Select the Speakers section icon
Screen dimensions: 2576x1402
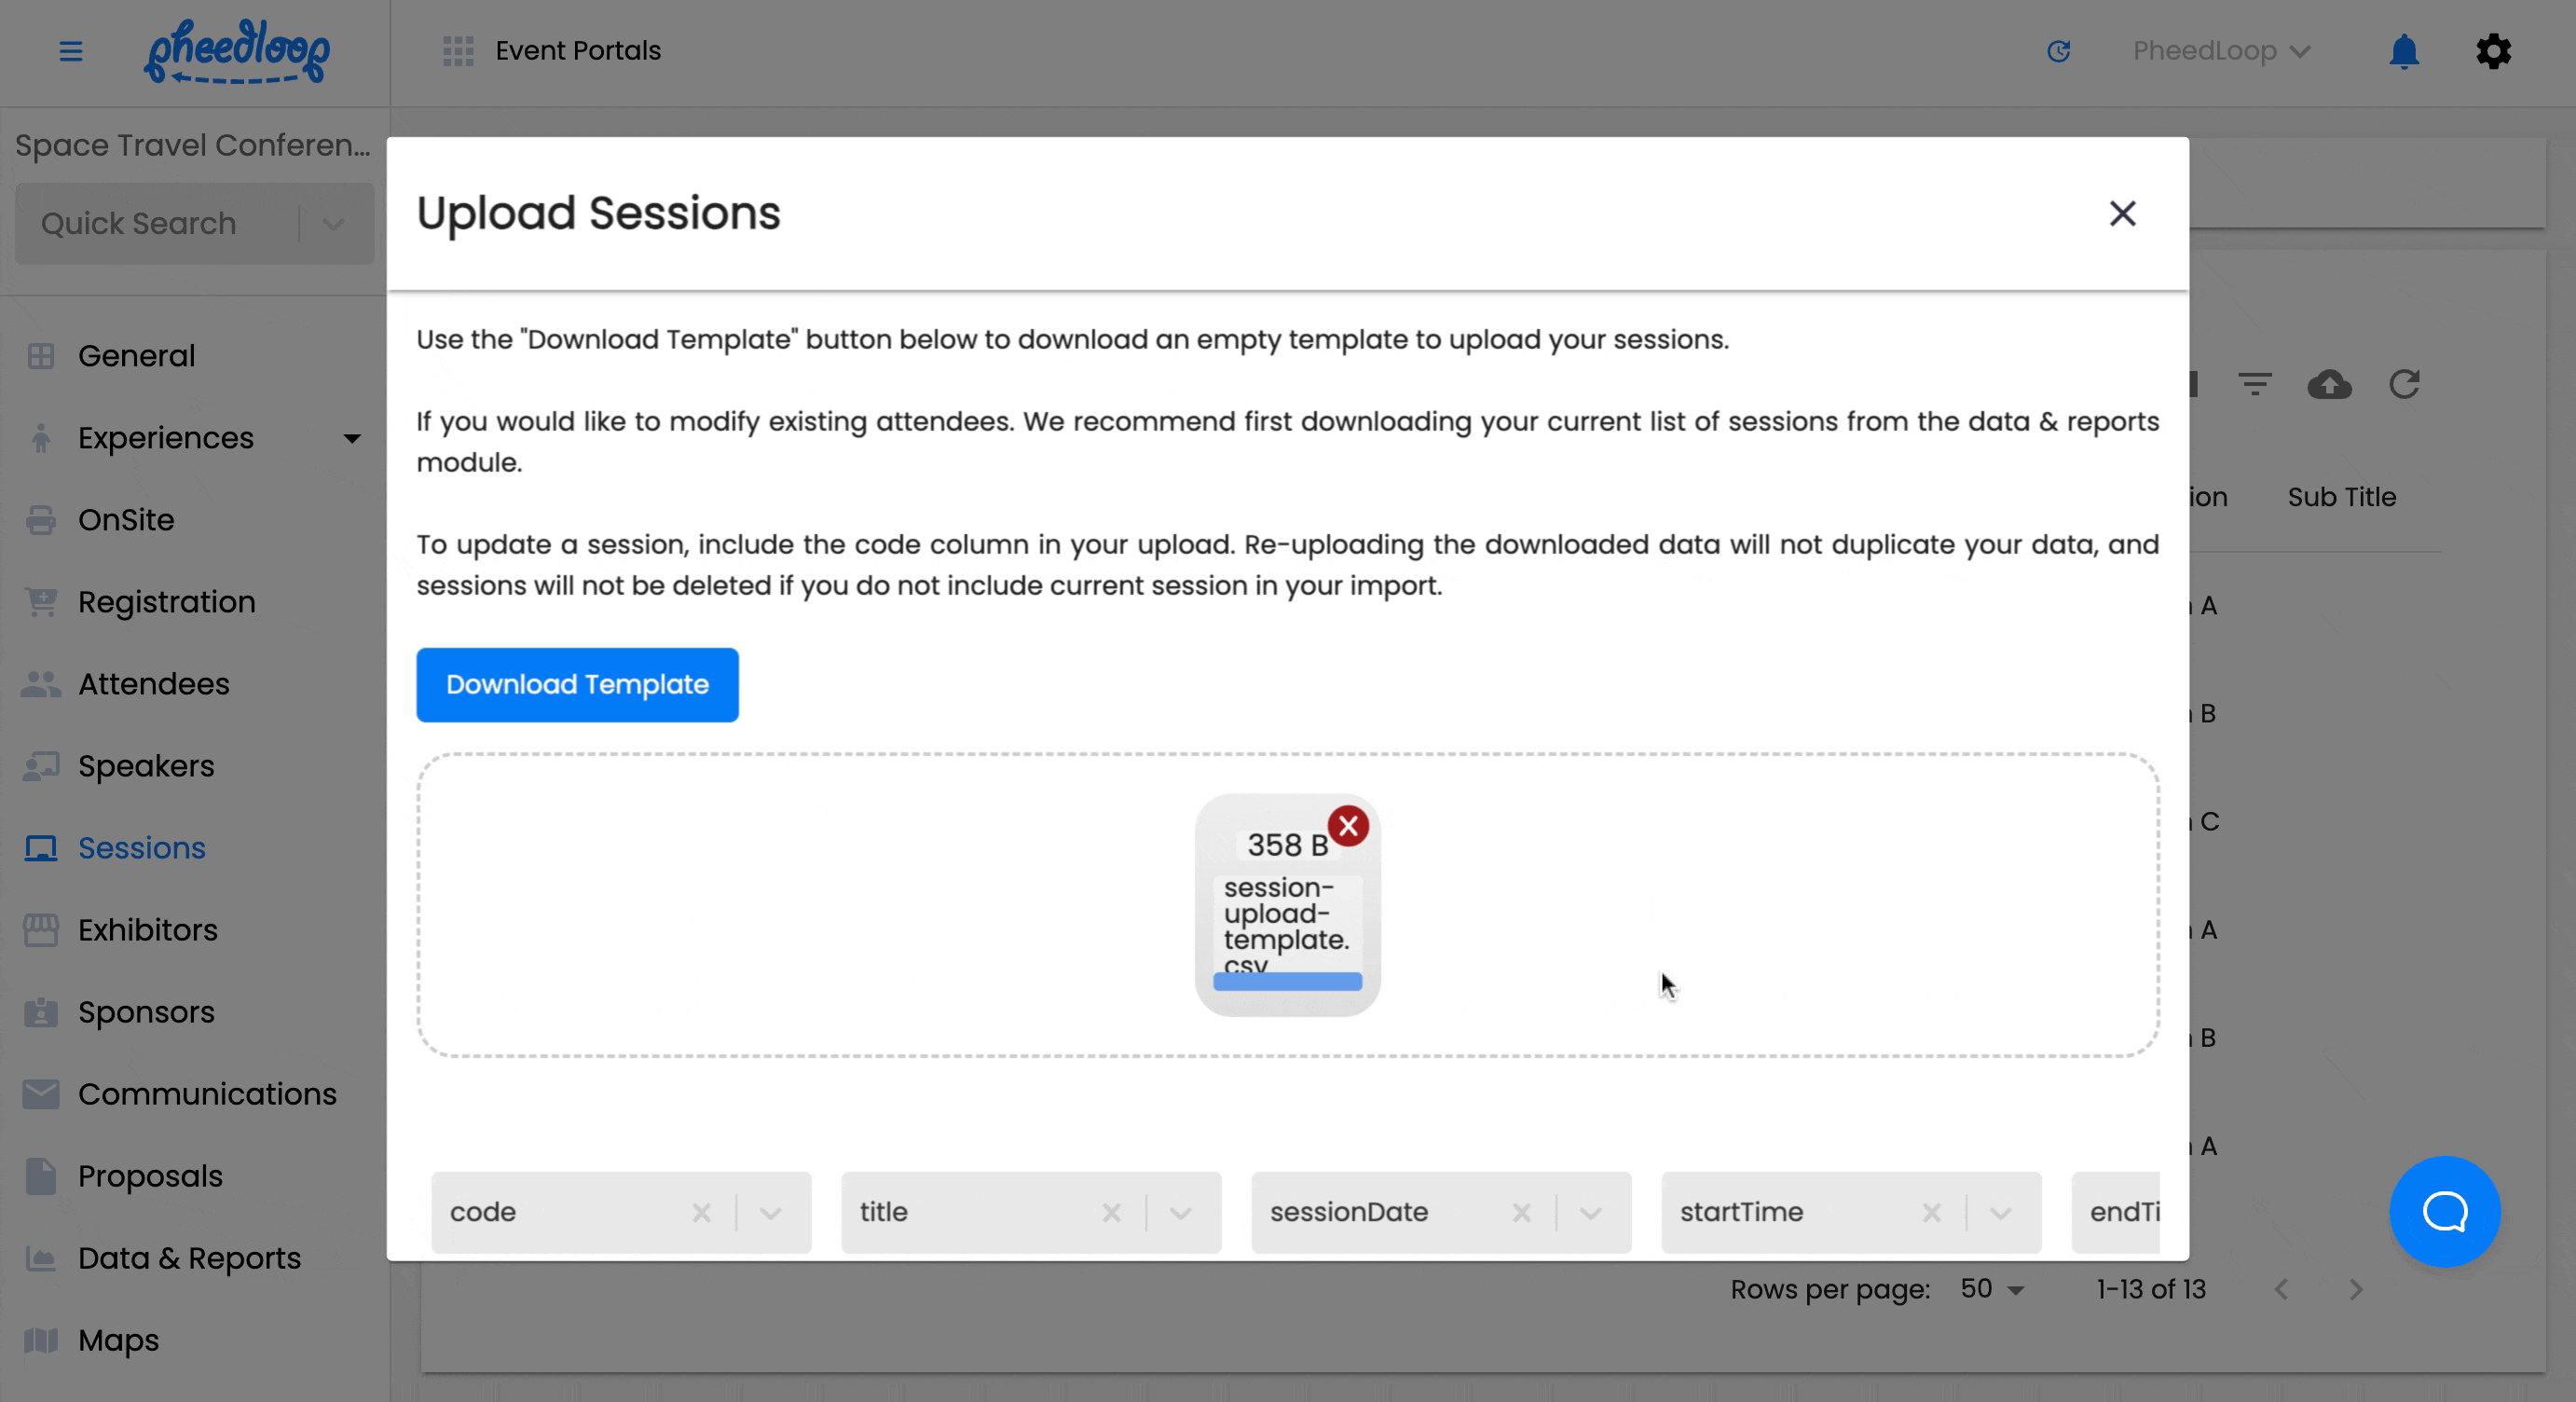[x=41, y=766]
